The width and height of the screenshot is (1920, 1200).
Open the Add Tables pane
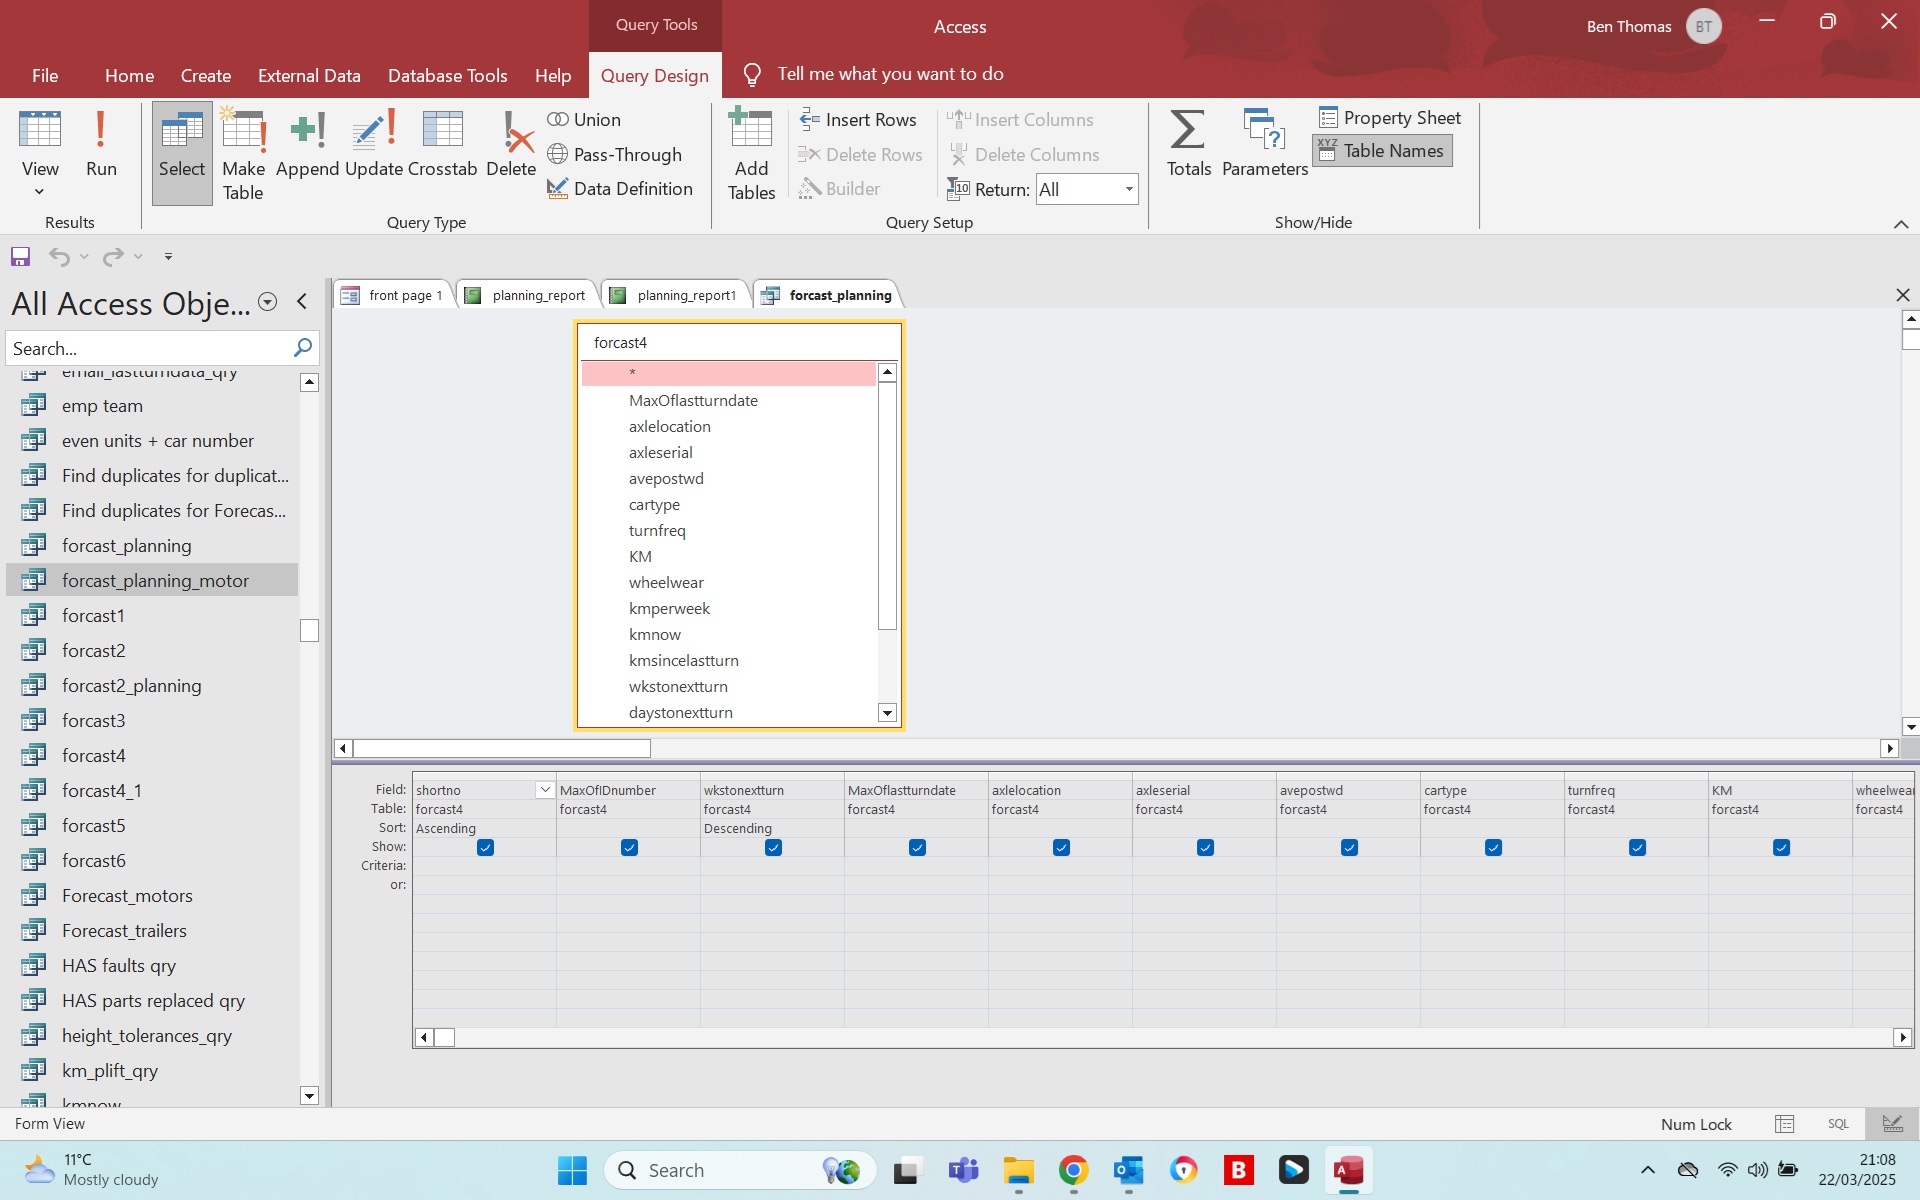click(751, 153)
